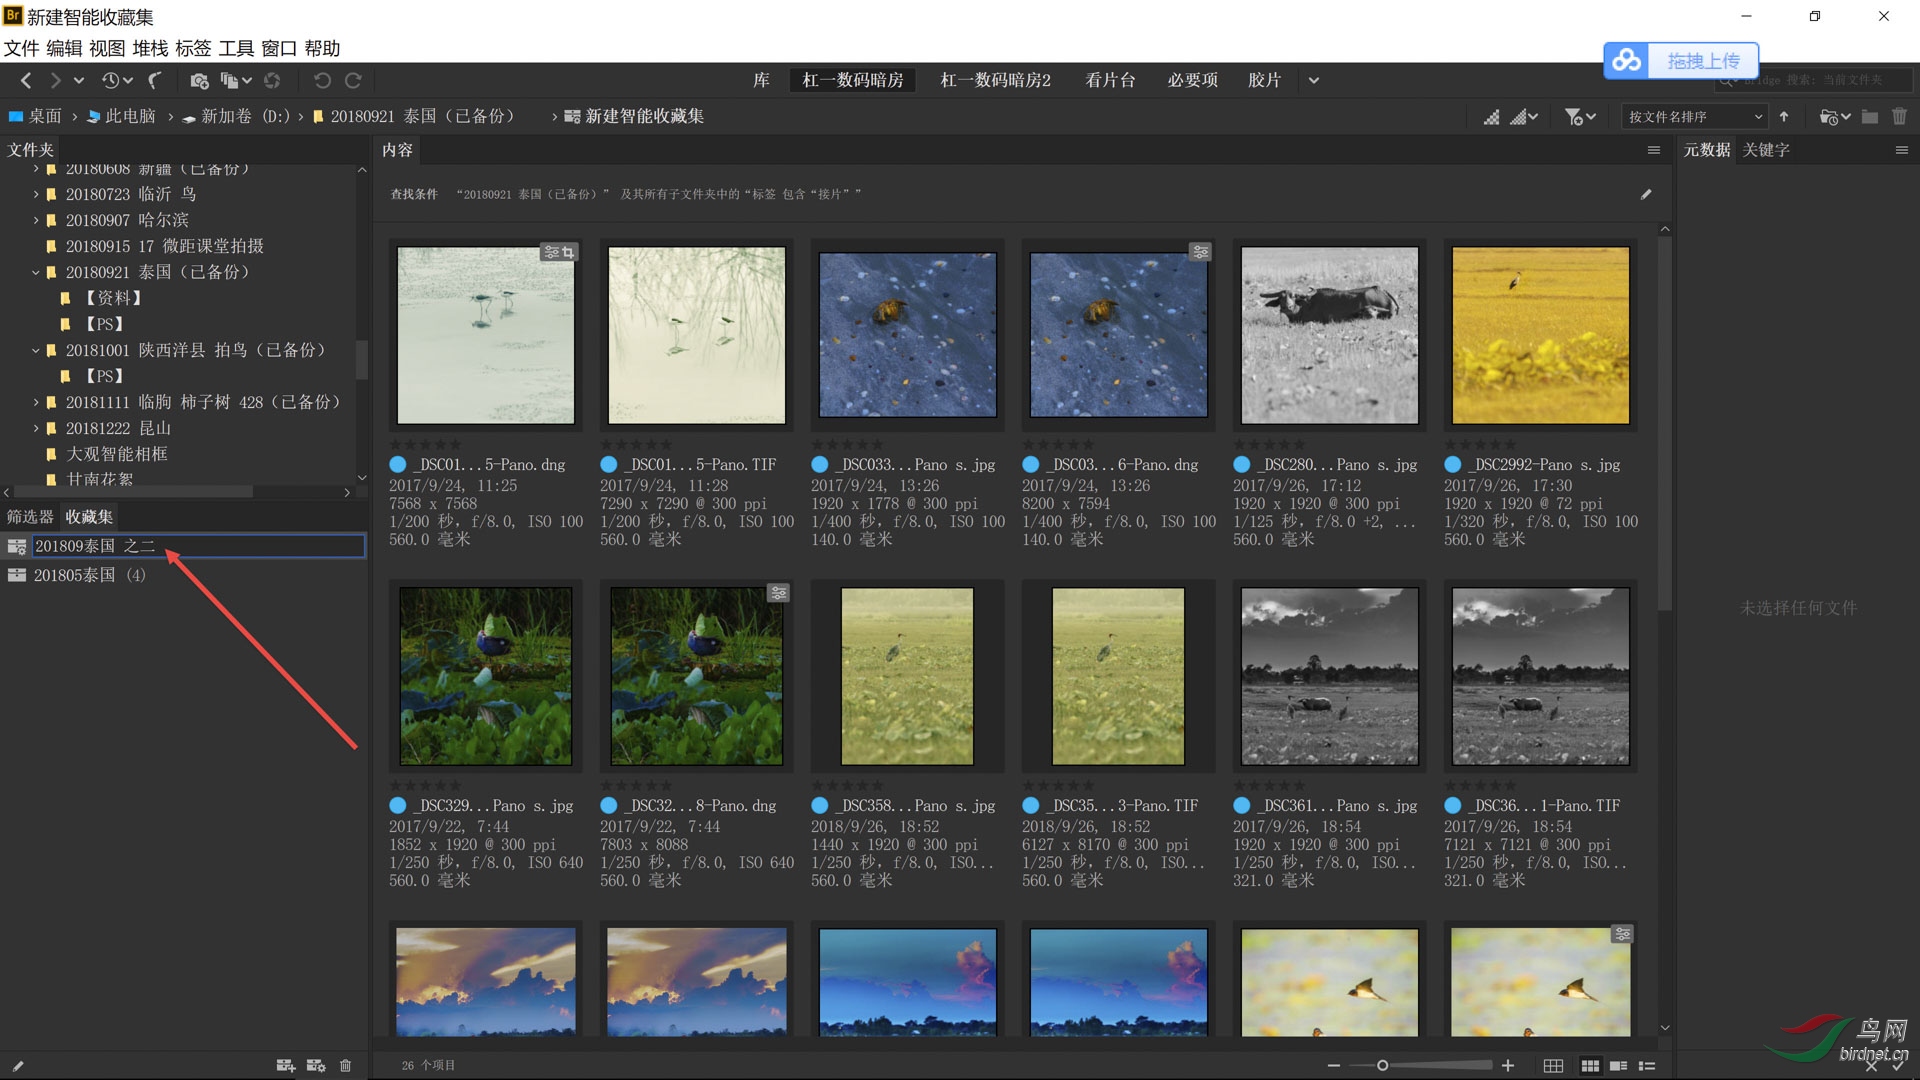Image resolution: width=1920 pixels, height=1080 pixels.
Task: Adjust the thumbnail size slider handle
Action: pos(1382,1066)
